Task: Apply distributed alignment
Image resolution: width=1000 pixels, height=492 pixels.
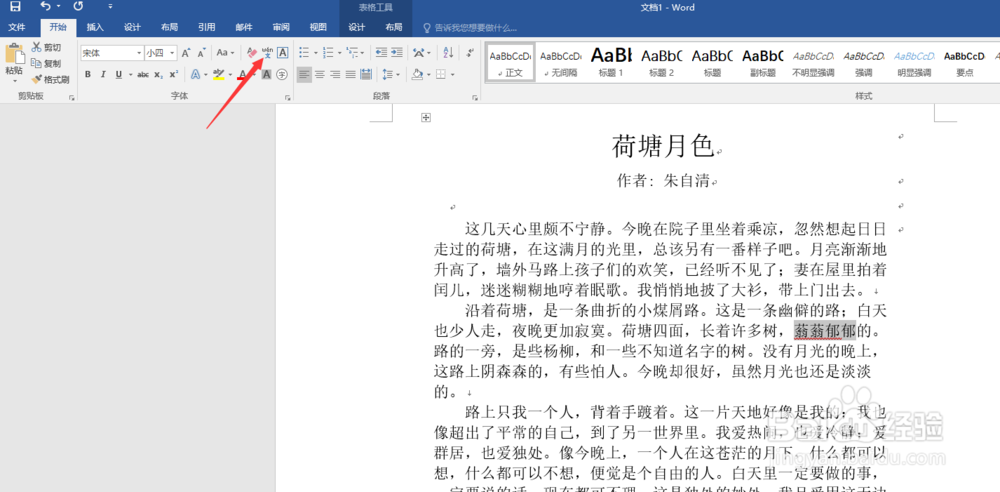Action: pos(365,75)
